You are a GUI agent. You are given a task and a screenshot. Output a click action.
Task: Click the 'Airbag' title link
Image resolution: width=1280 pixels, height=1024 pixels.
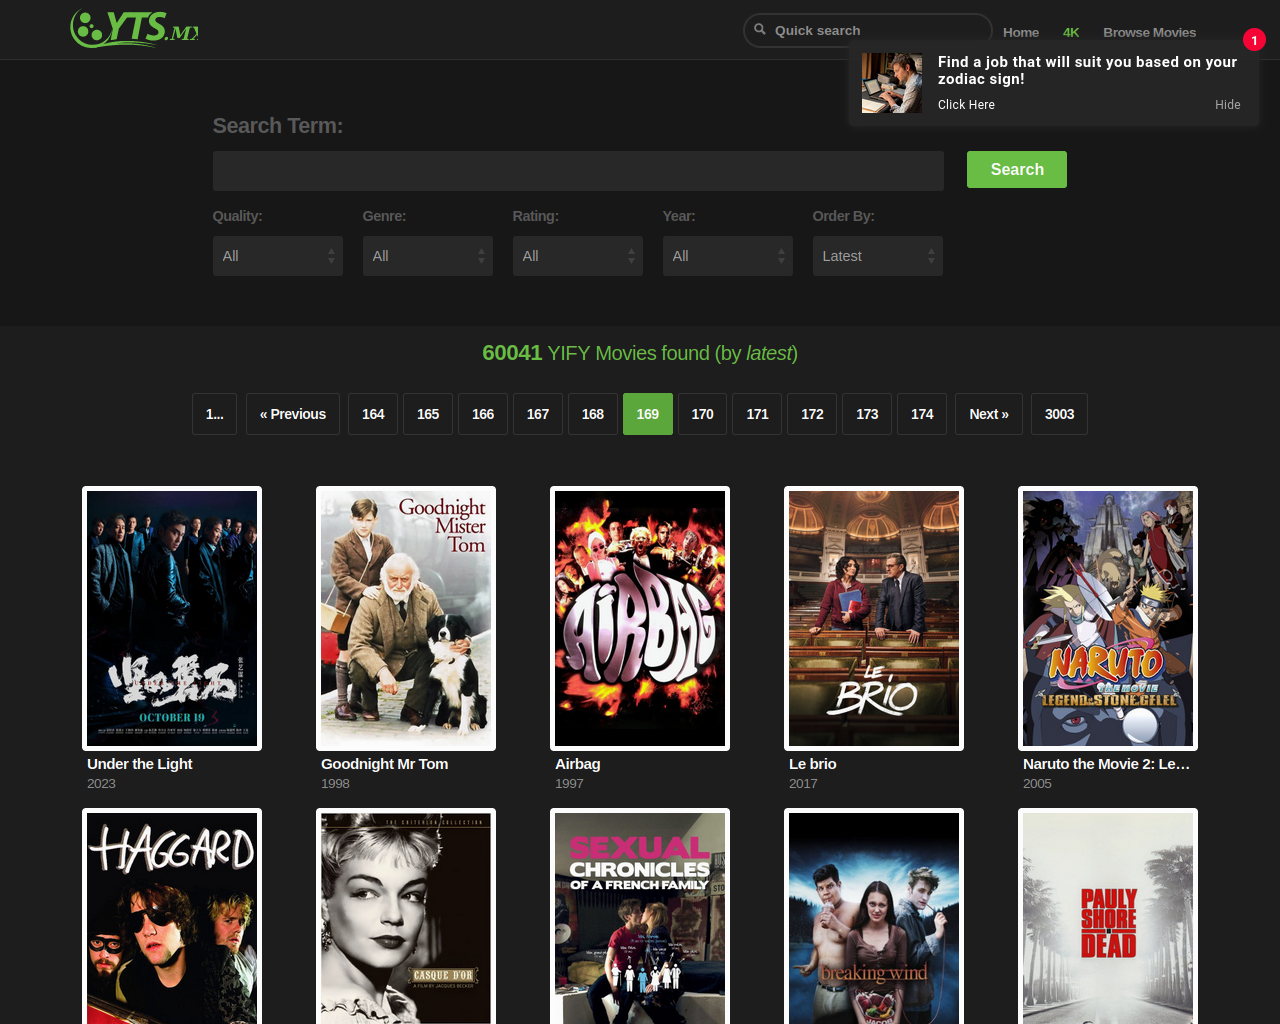[578, 764]
